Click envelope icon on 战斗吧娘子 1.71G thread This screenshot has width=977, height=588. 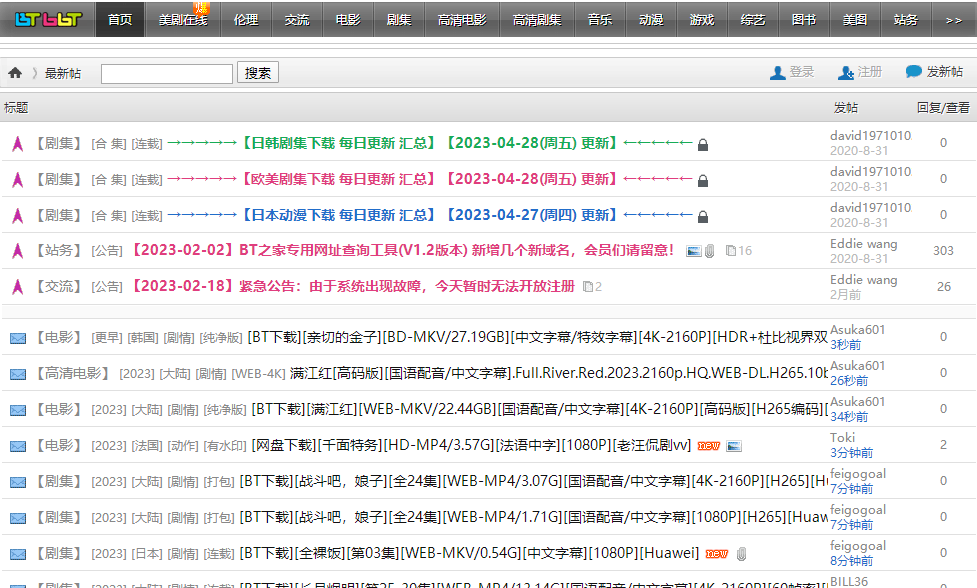18,518
